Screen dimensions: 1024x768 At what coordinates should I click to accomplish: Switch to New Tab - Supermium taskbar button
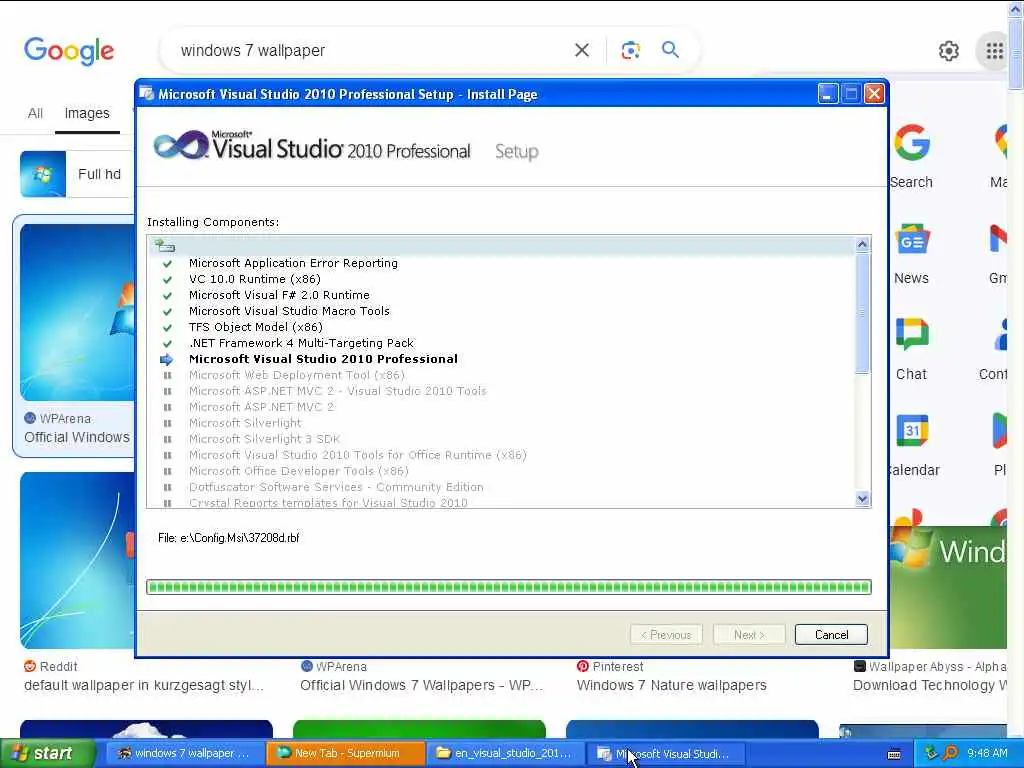(x=346, y=753)
